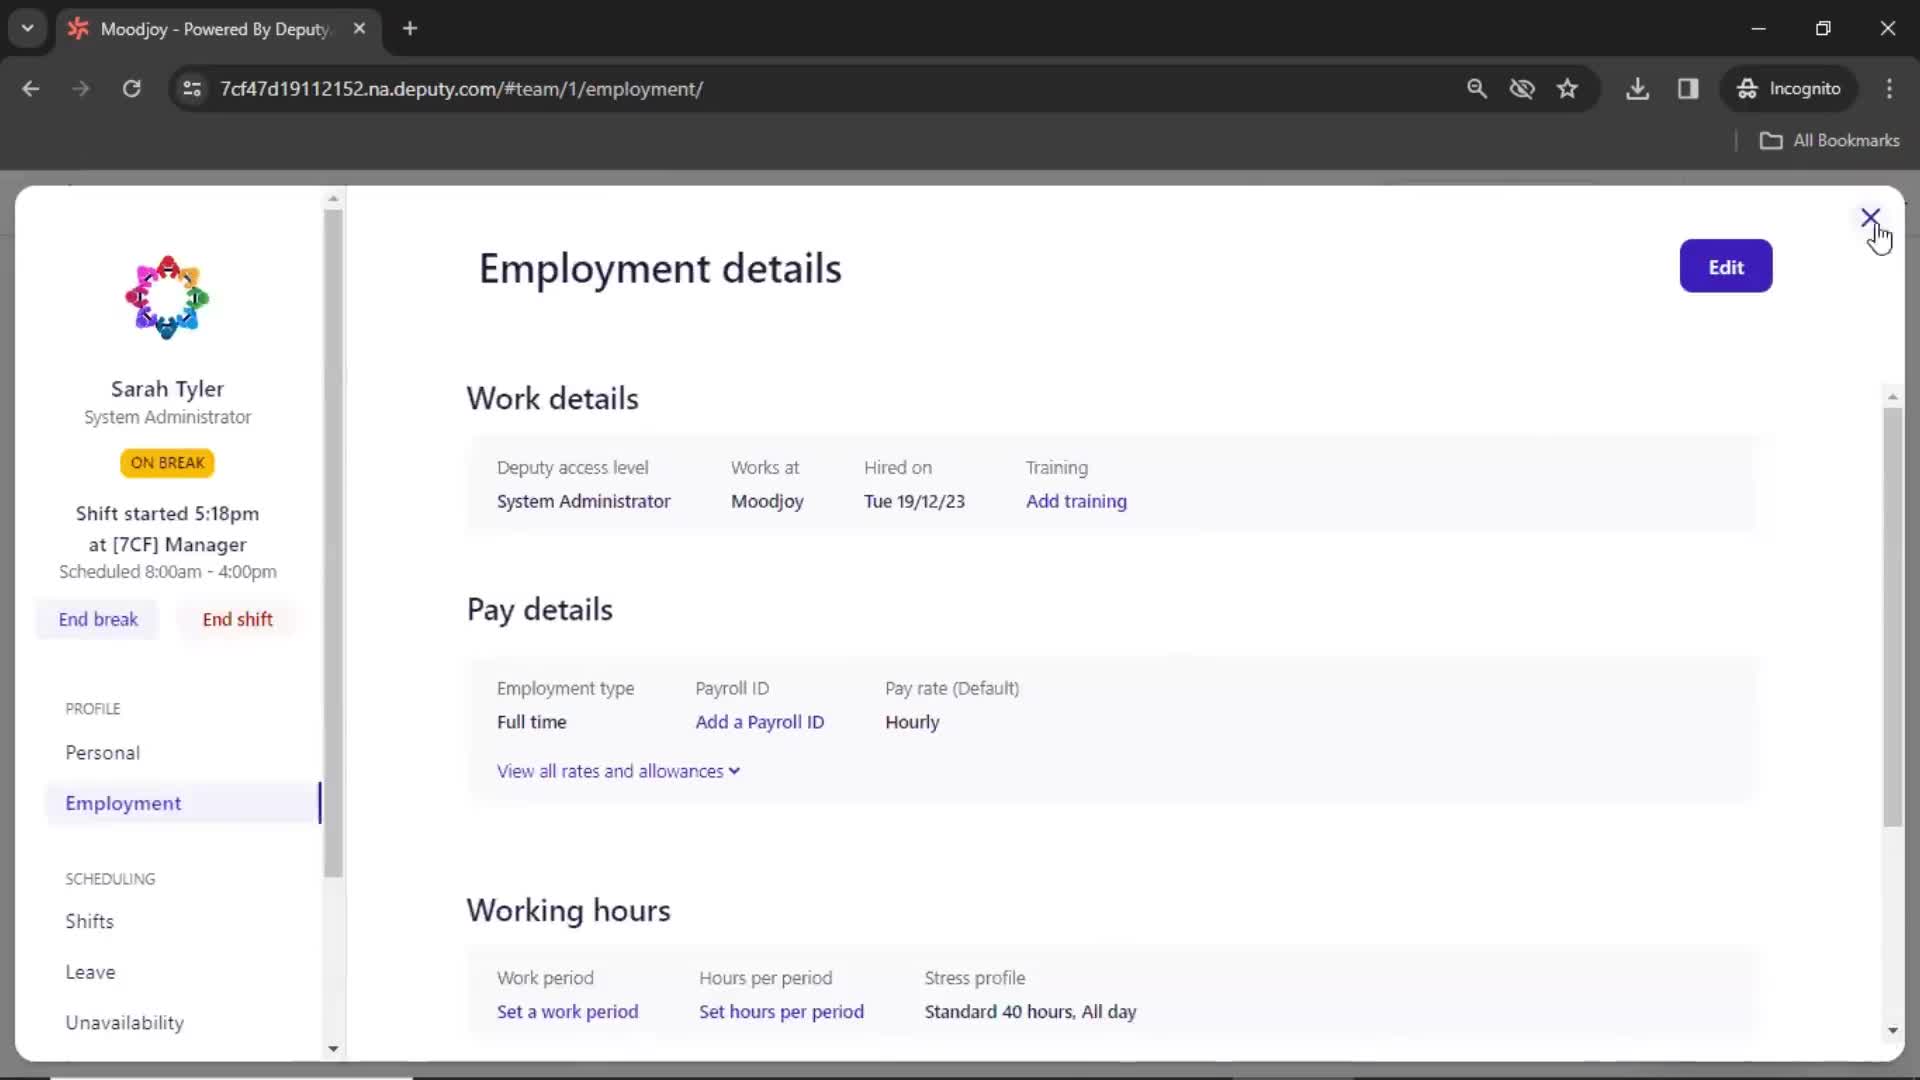Open a new browser tab
The width and height of the screenshot is (1920, 1080).
[x=410, y=29]
